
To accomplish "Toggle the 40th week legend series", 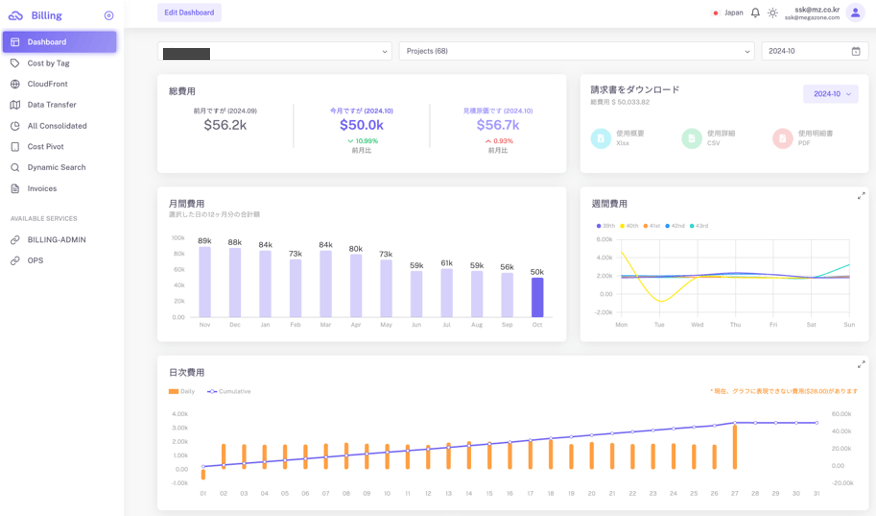I will click(x=629, y=226).
